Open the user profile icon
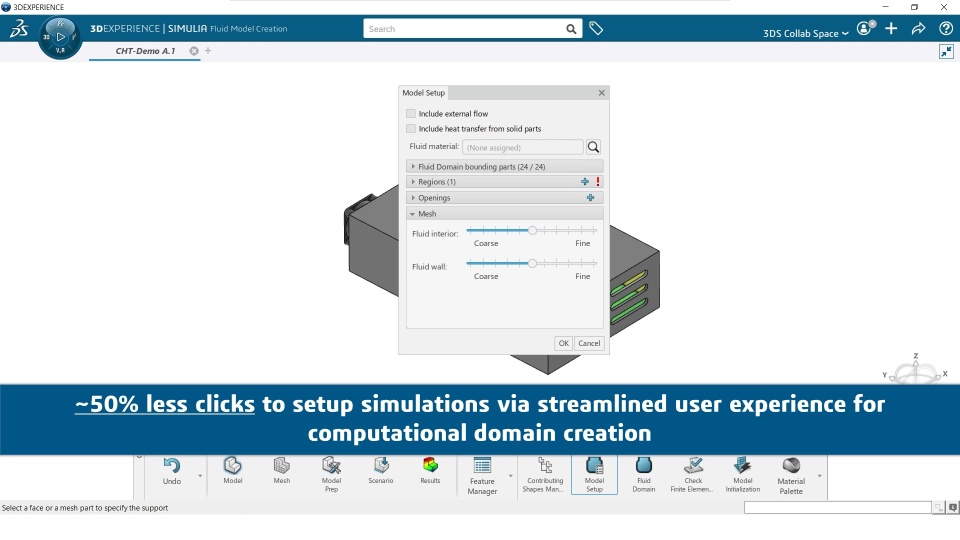 click(865, 28)
